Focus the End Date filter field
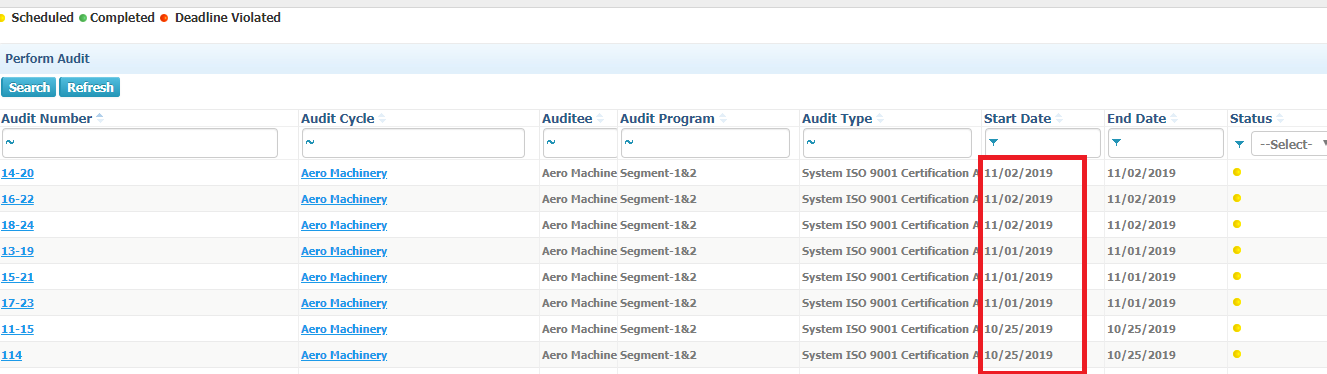This screenshot has width=1327, height=374. click(x=1165, y=143)
